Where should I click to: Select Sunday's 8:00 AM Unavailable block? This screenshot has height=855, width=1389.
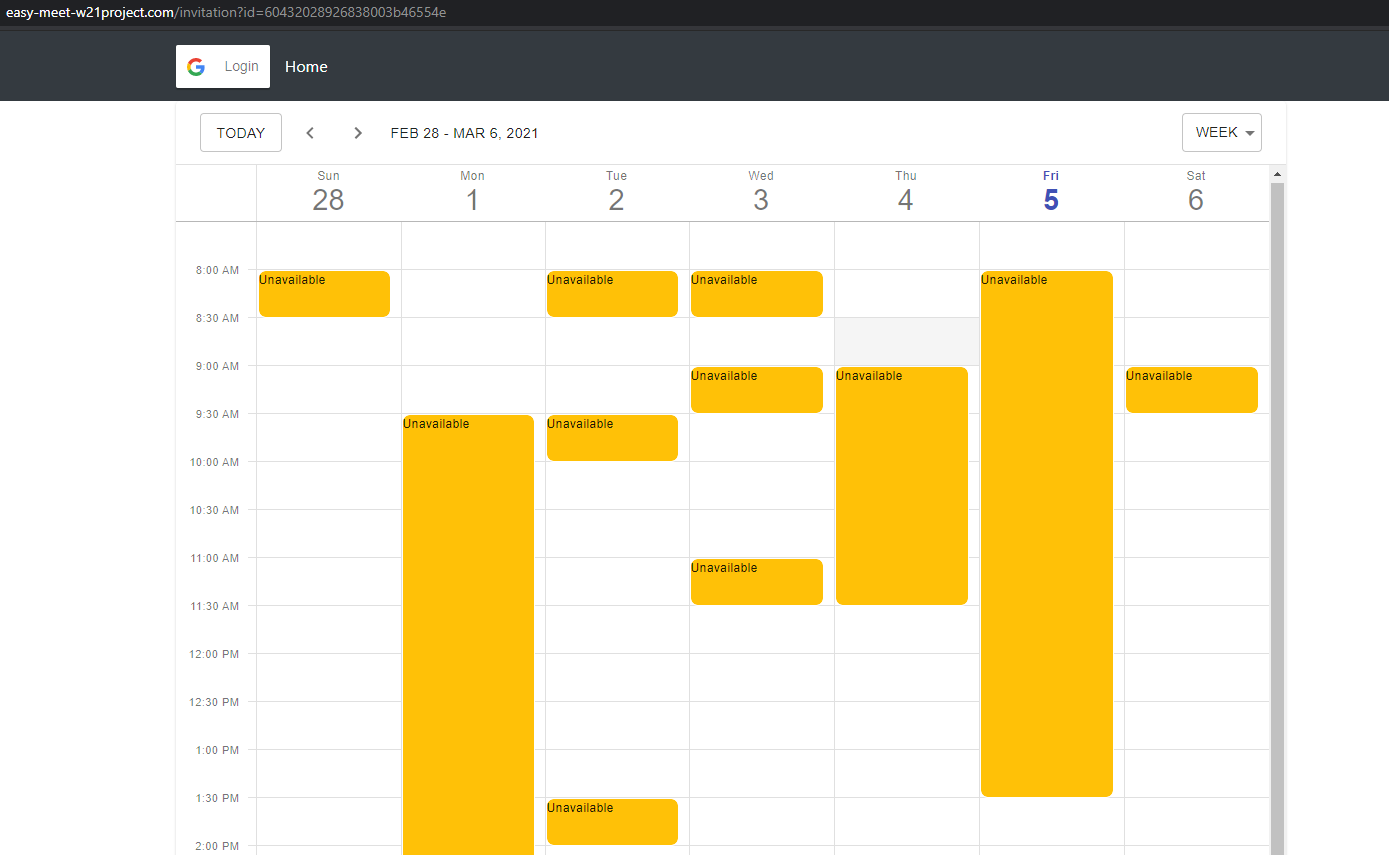pyautogui.click(x=324, y=293)
